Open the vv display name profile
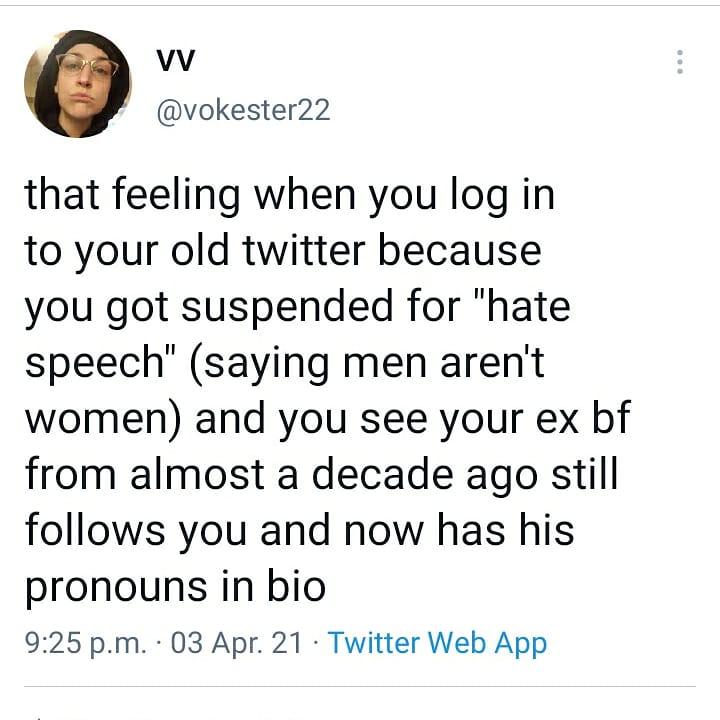The width and height of the screenshot is (720, 720). 175,60
